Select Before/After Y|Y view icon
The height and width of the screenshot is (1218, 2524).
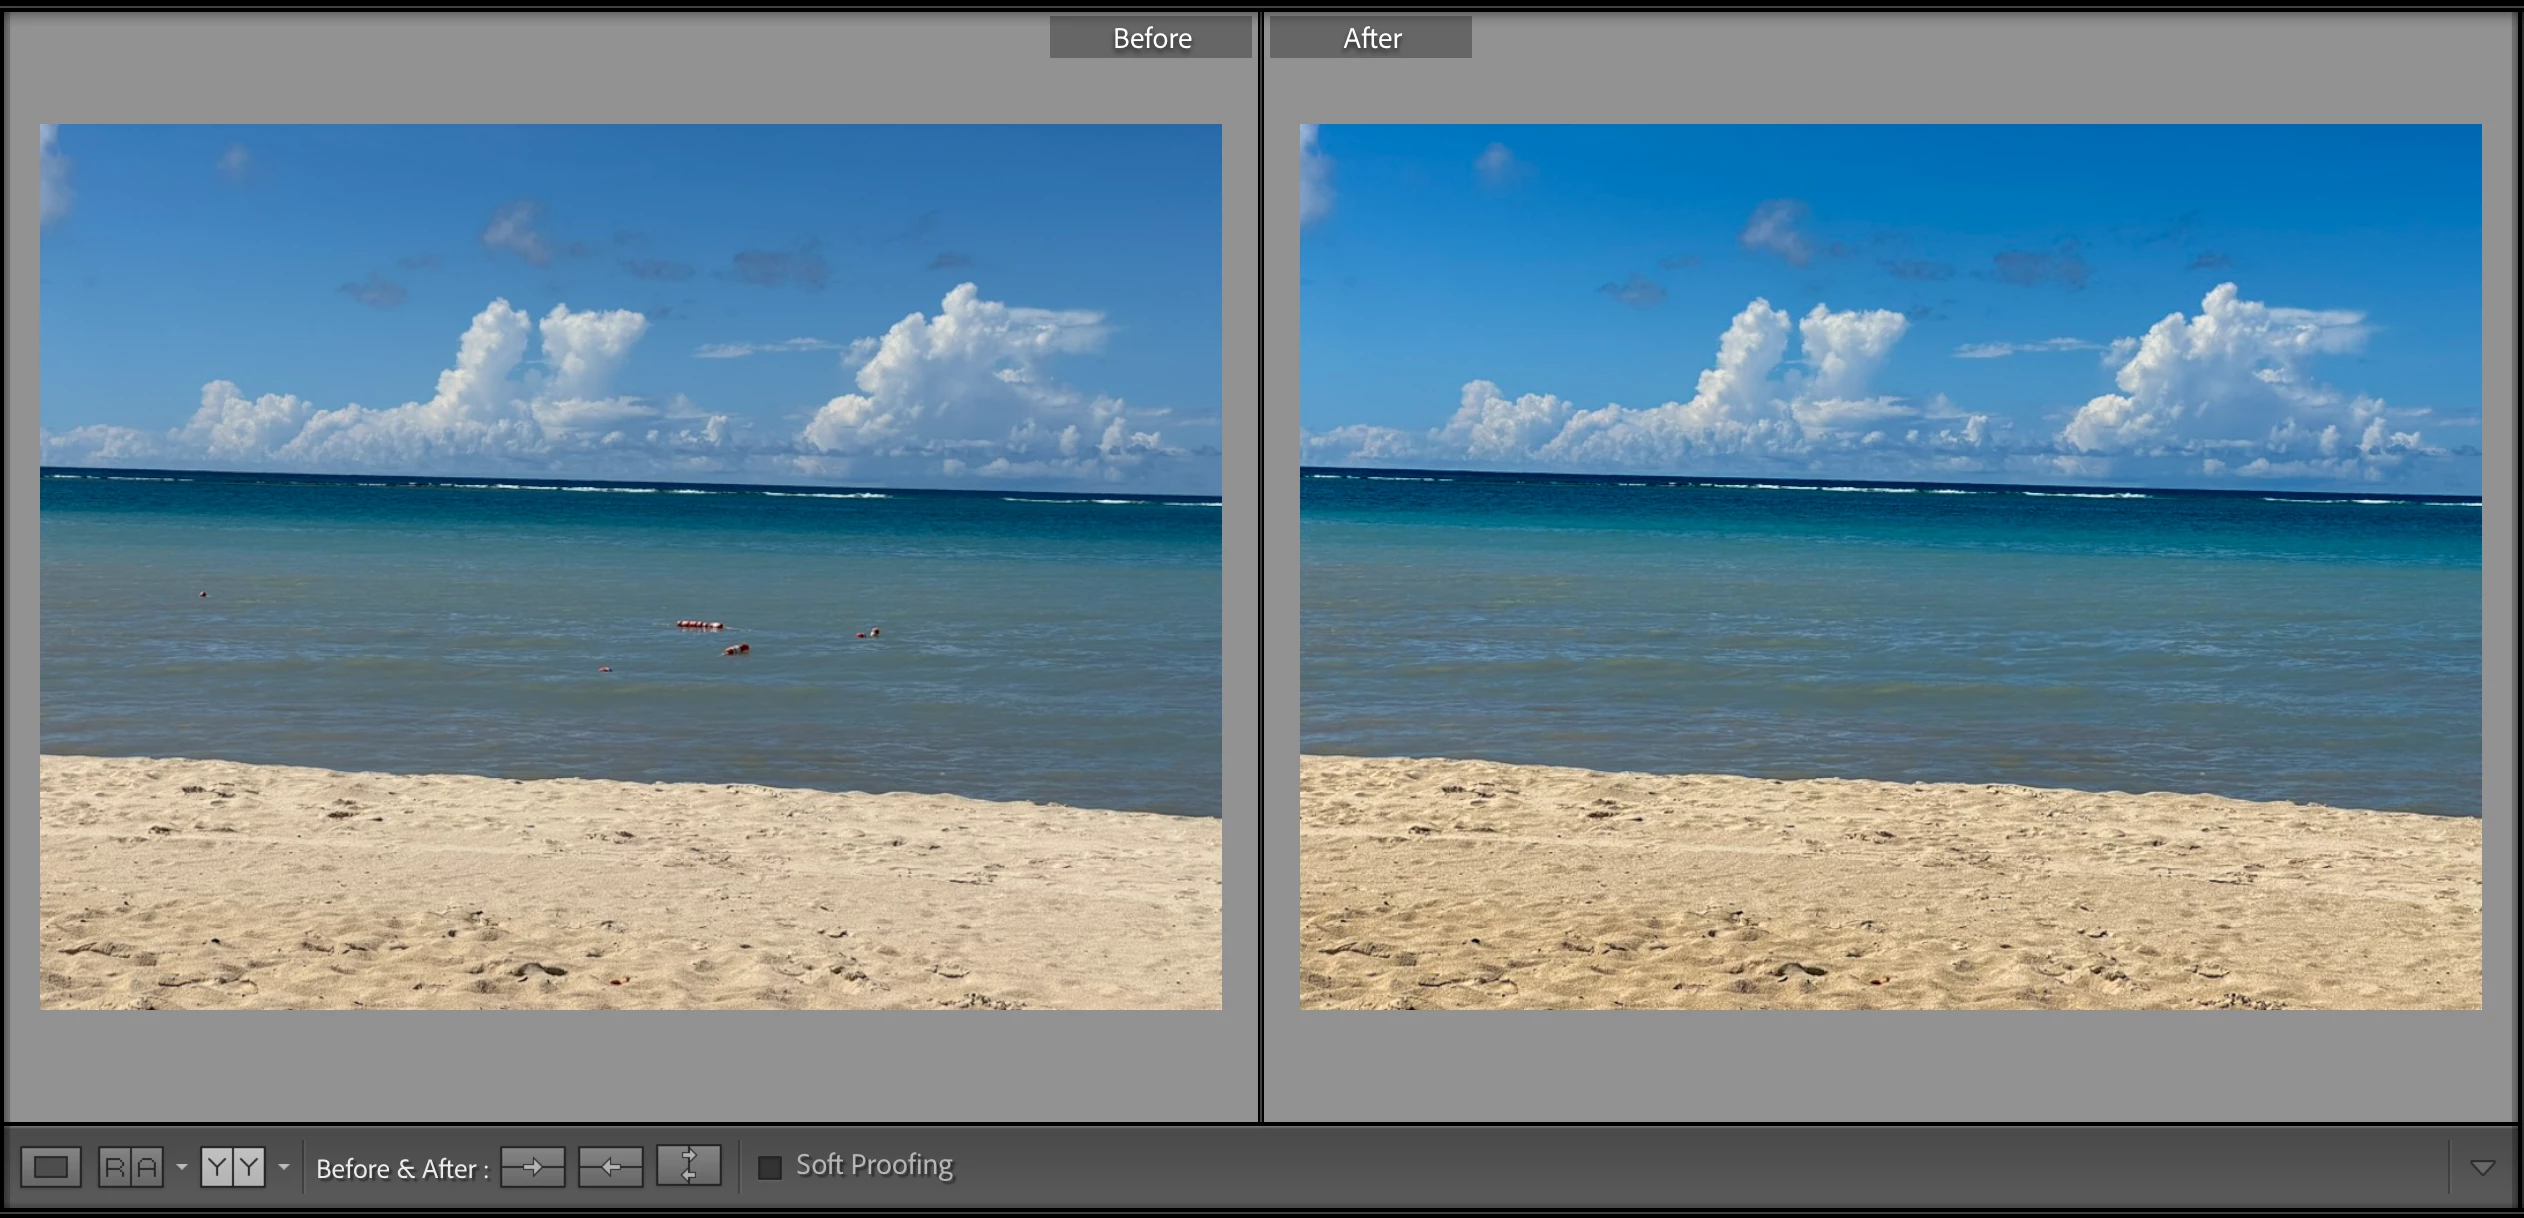tap(233, 1167)
